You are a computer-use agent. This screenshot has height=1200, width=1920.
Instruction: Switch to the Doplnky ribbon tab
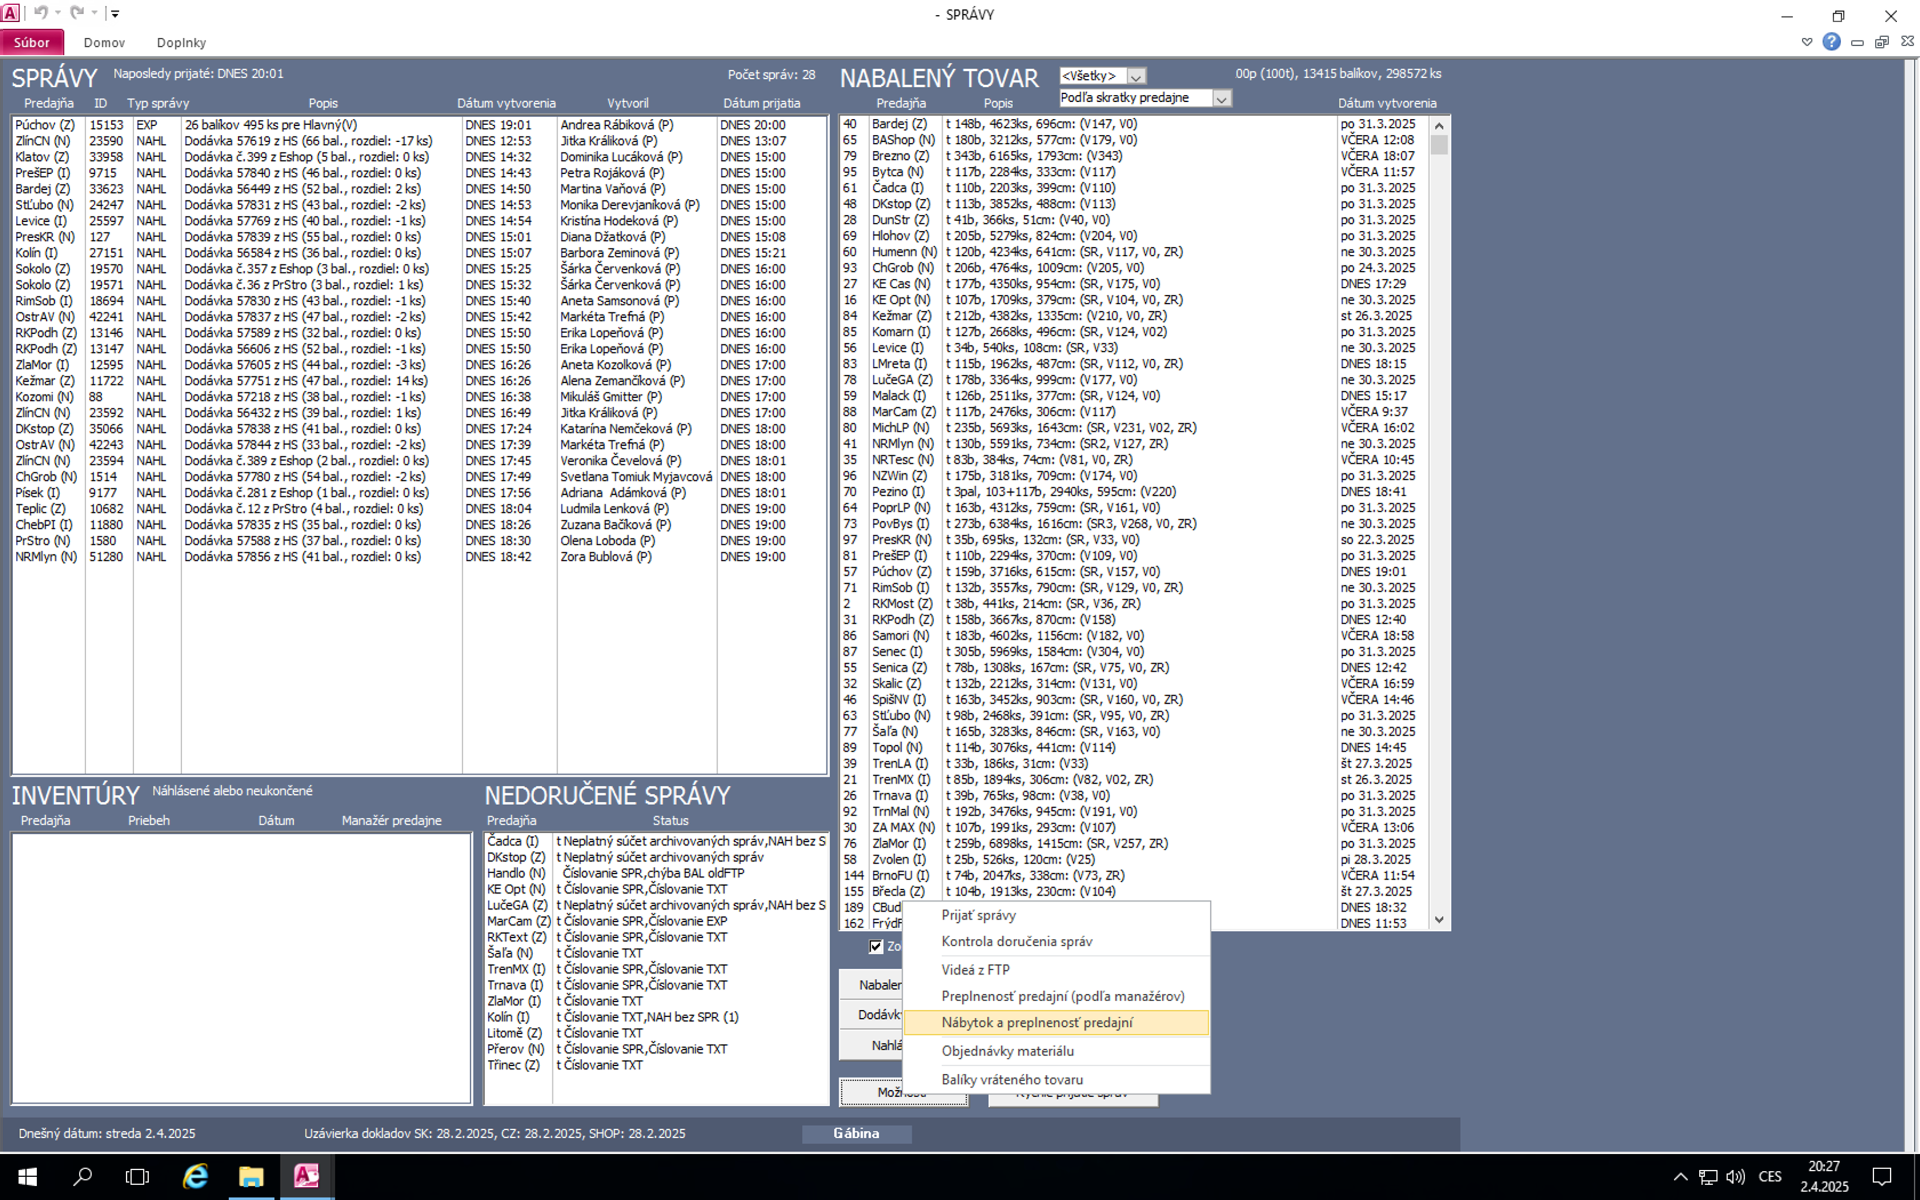(181, 42)
